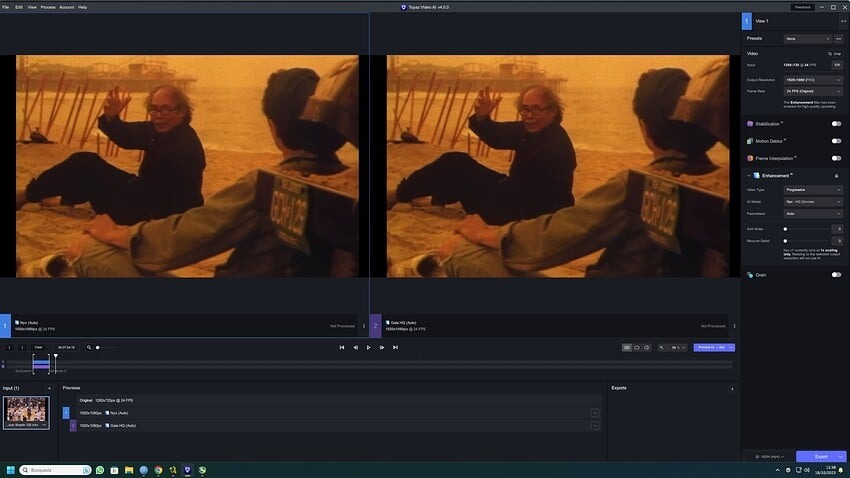Click the Add Noise value field

(x=837, y=229)
